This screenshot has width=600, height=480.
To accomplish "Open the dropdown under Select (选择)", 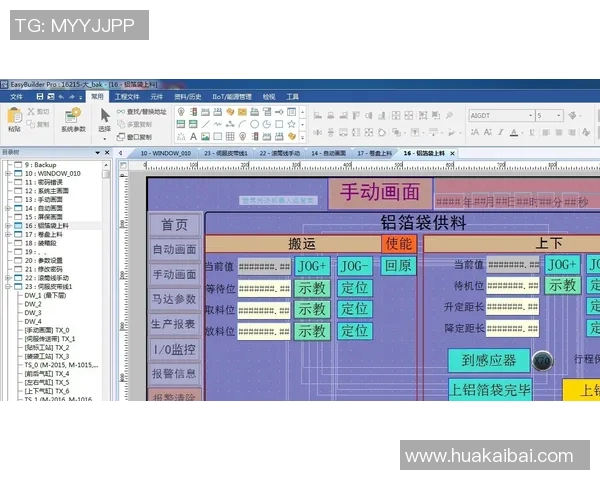I will [104, 139].
